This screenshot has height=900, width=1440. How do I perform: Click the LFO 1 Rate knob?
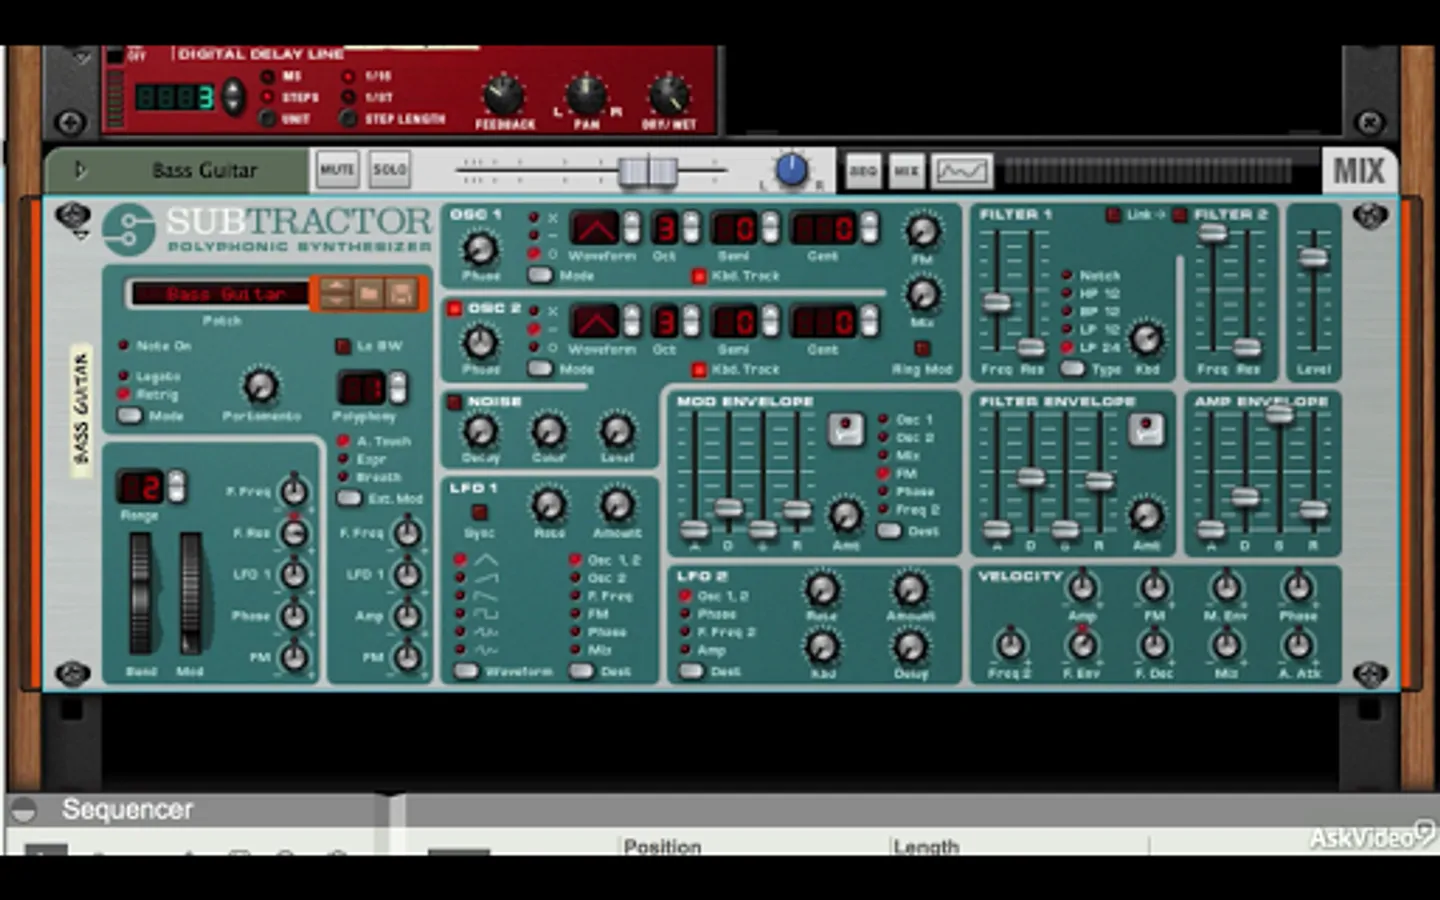coord(548,506)
